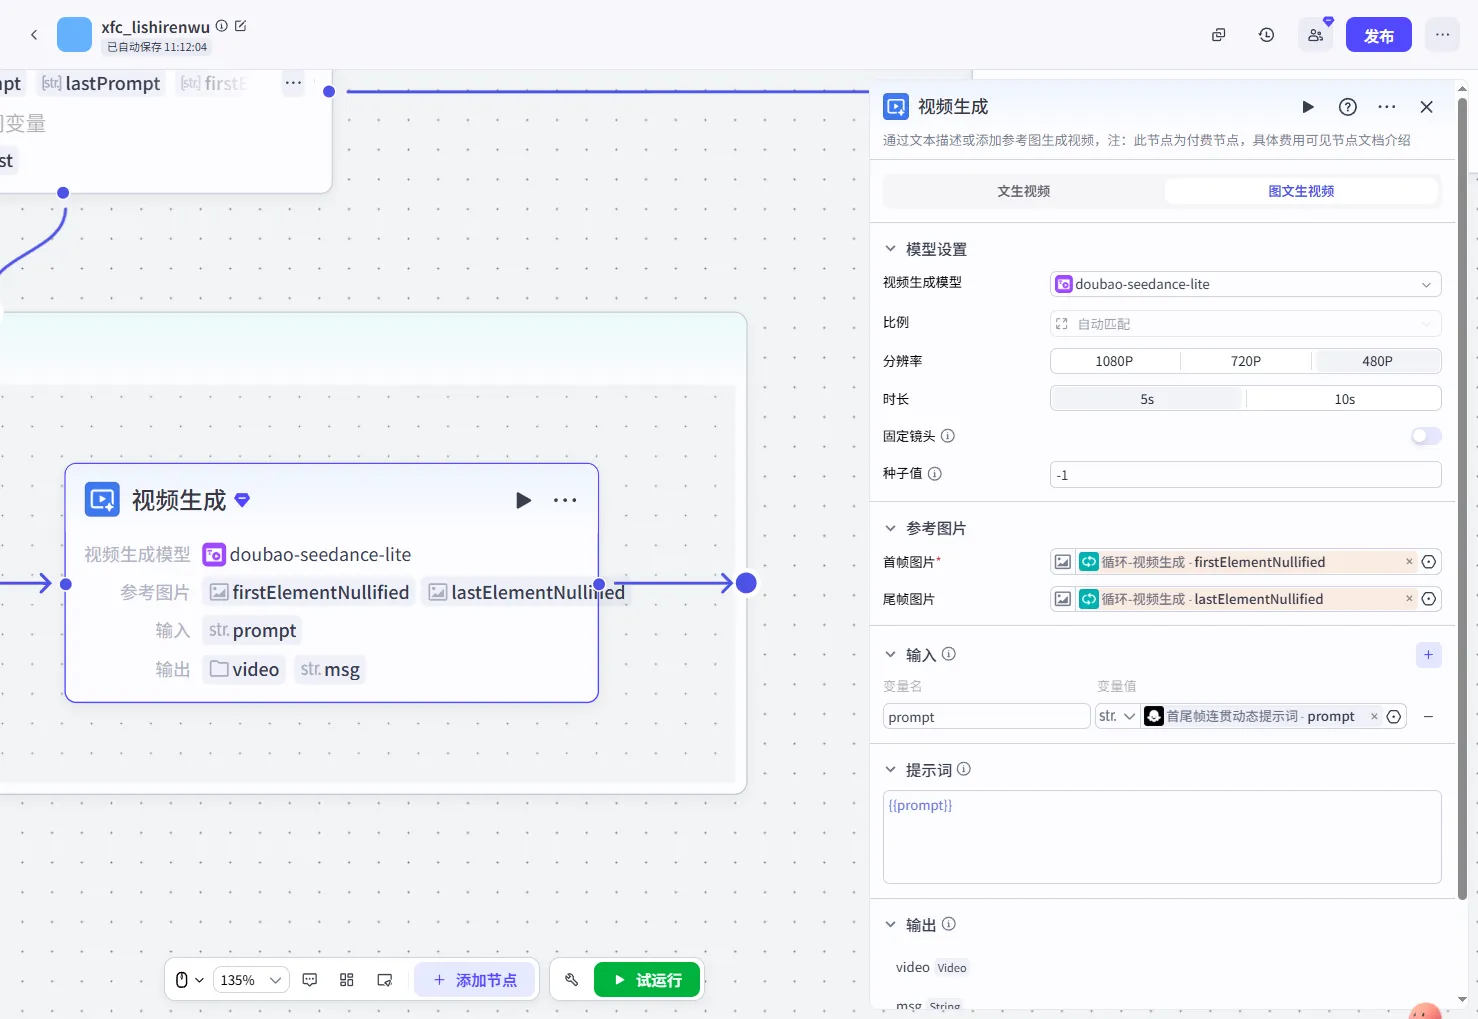1478x1019 pixels.
Task: Select the 1080P resolution option
Action: [x=1114, y=361]
